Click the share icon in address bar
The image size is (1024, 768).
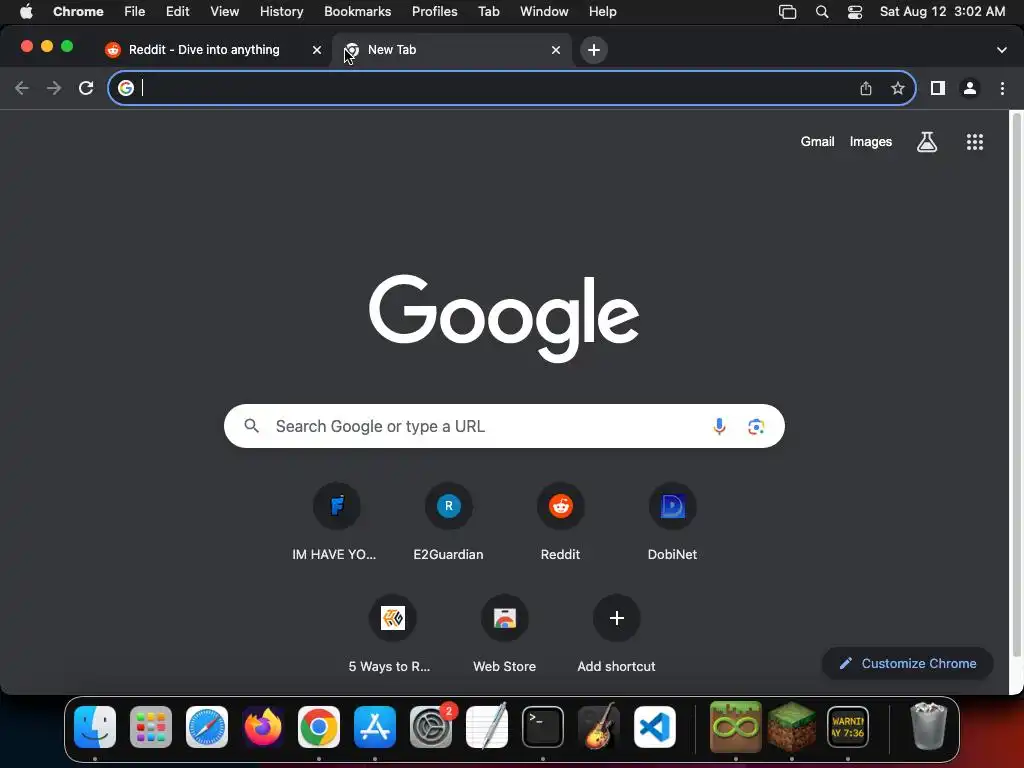pos(866,88)
